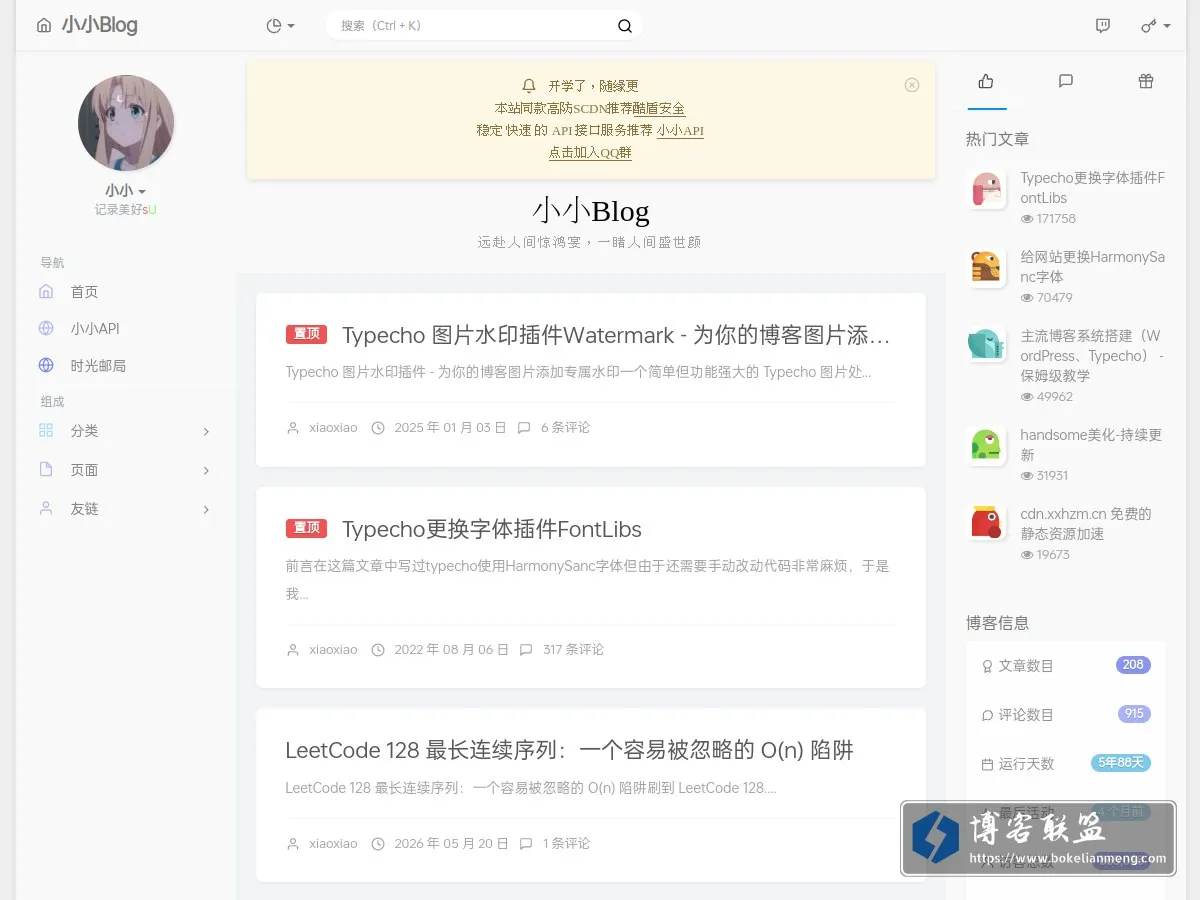
Task: Open the chat bubble icon in header
Action: [1102, 26]
